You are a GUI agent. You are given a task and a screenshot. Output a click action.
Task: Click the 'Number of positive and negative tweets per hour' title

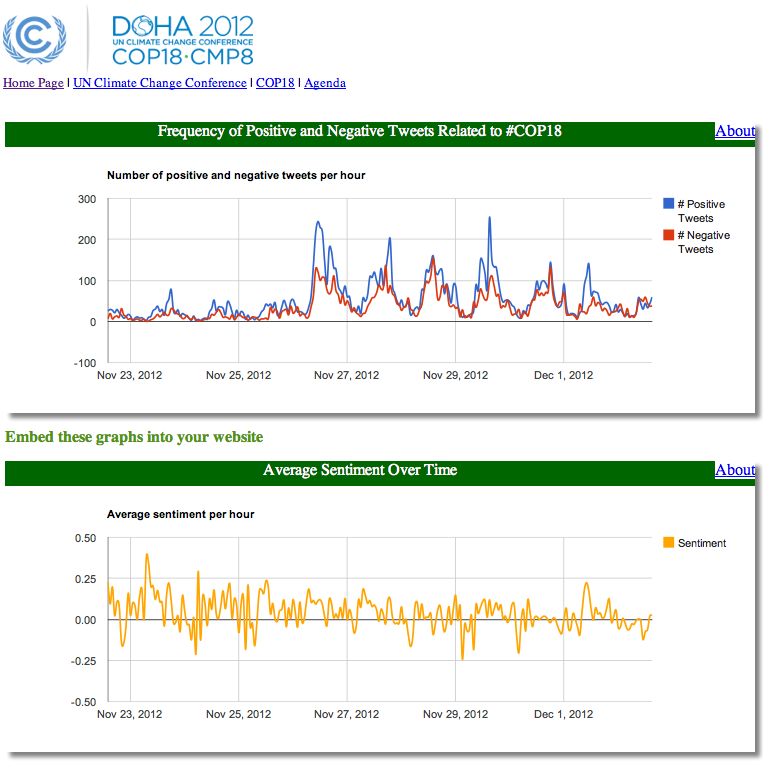(x=236, y=176)
